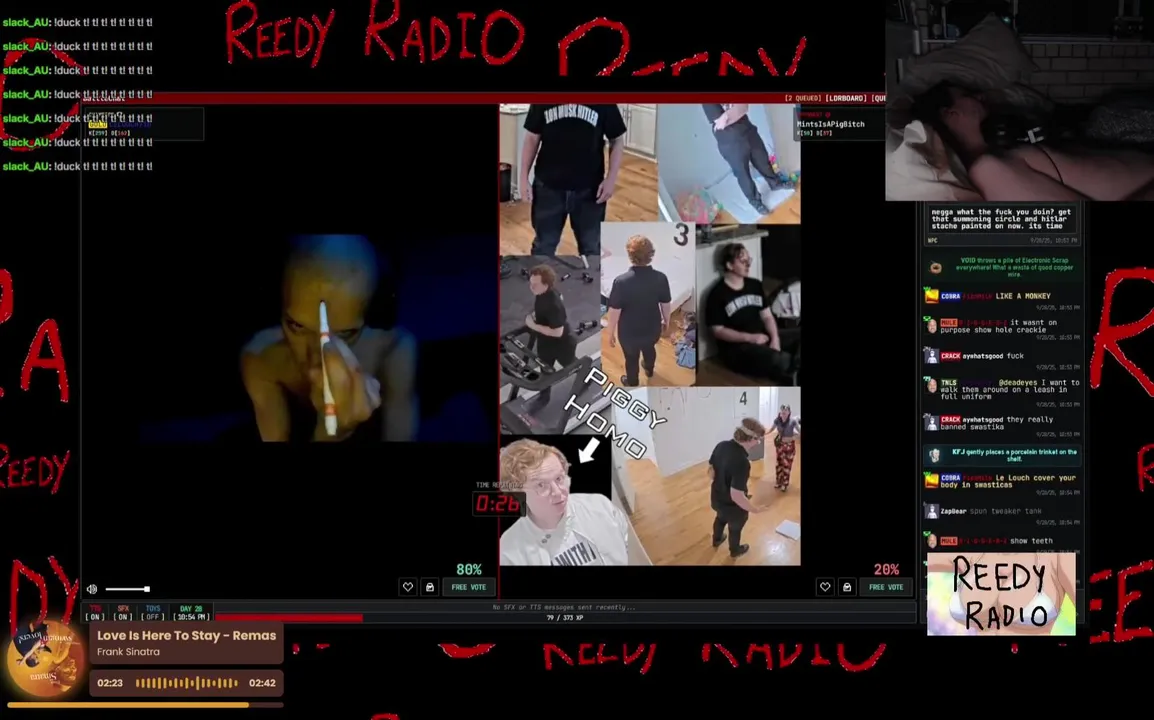Click the avatar beside ZapBear message

click(932, 511)
